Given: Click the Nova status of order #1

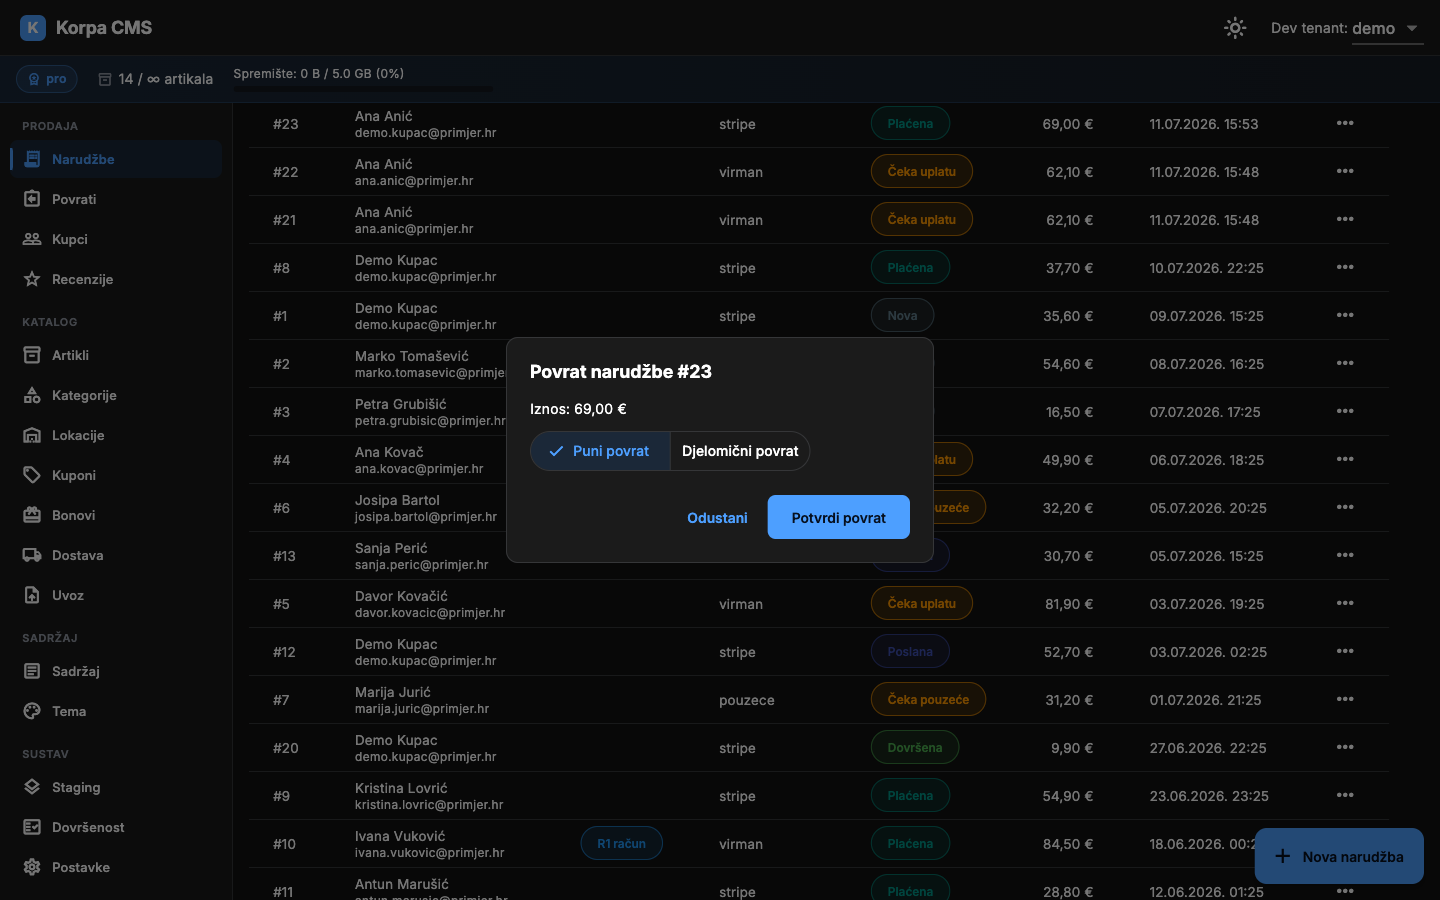Looking at the screenshot, I should coord(902,315).
